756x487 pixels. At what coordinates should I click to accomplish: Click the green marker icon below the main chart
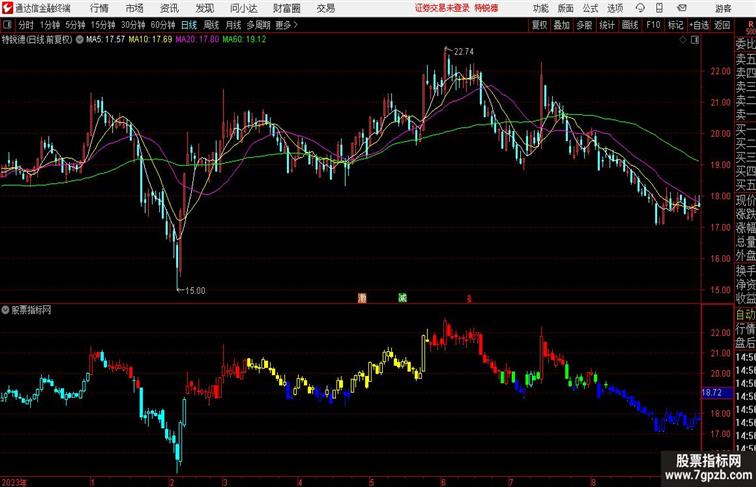[402, 298]
